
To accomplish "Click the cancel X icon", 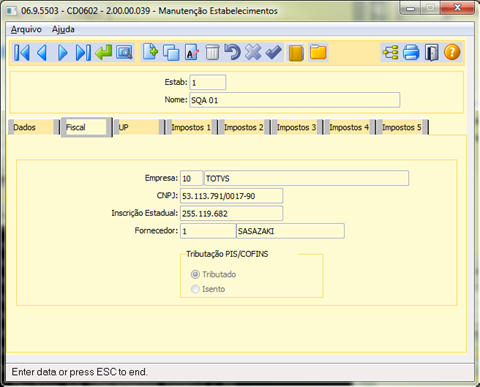I will click(253, 53).
